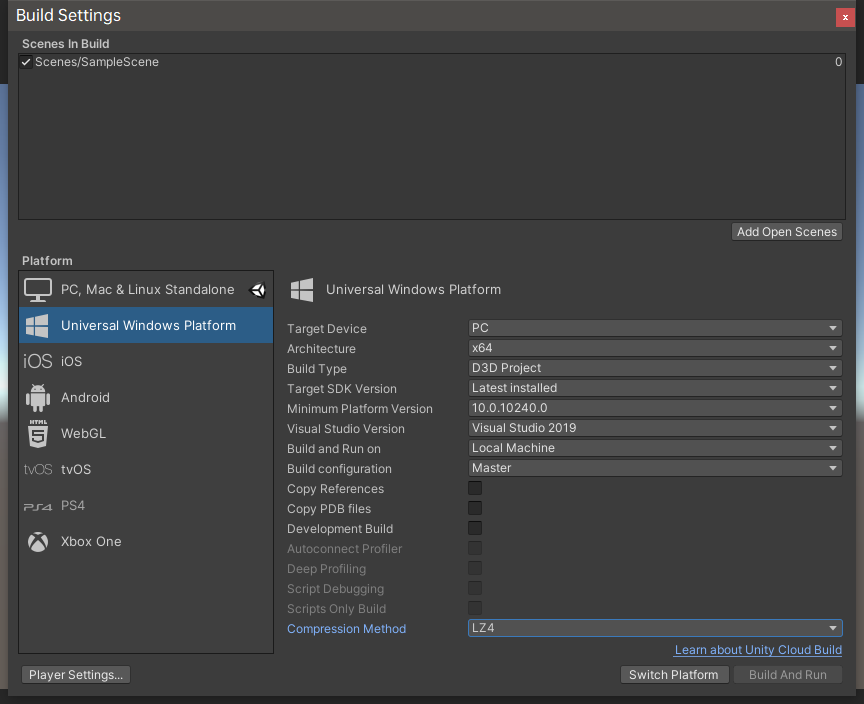Click the Compression Method label

[x=347, y=629]
